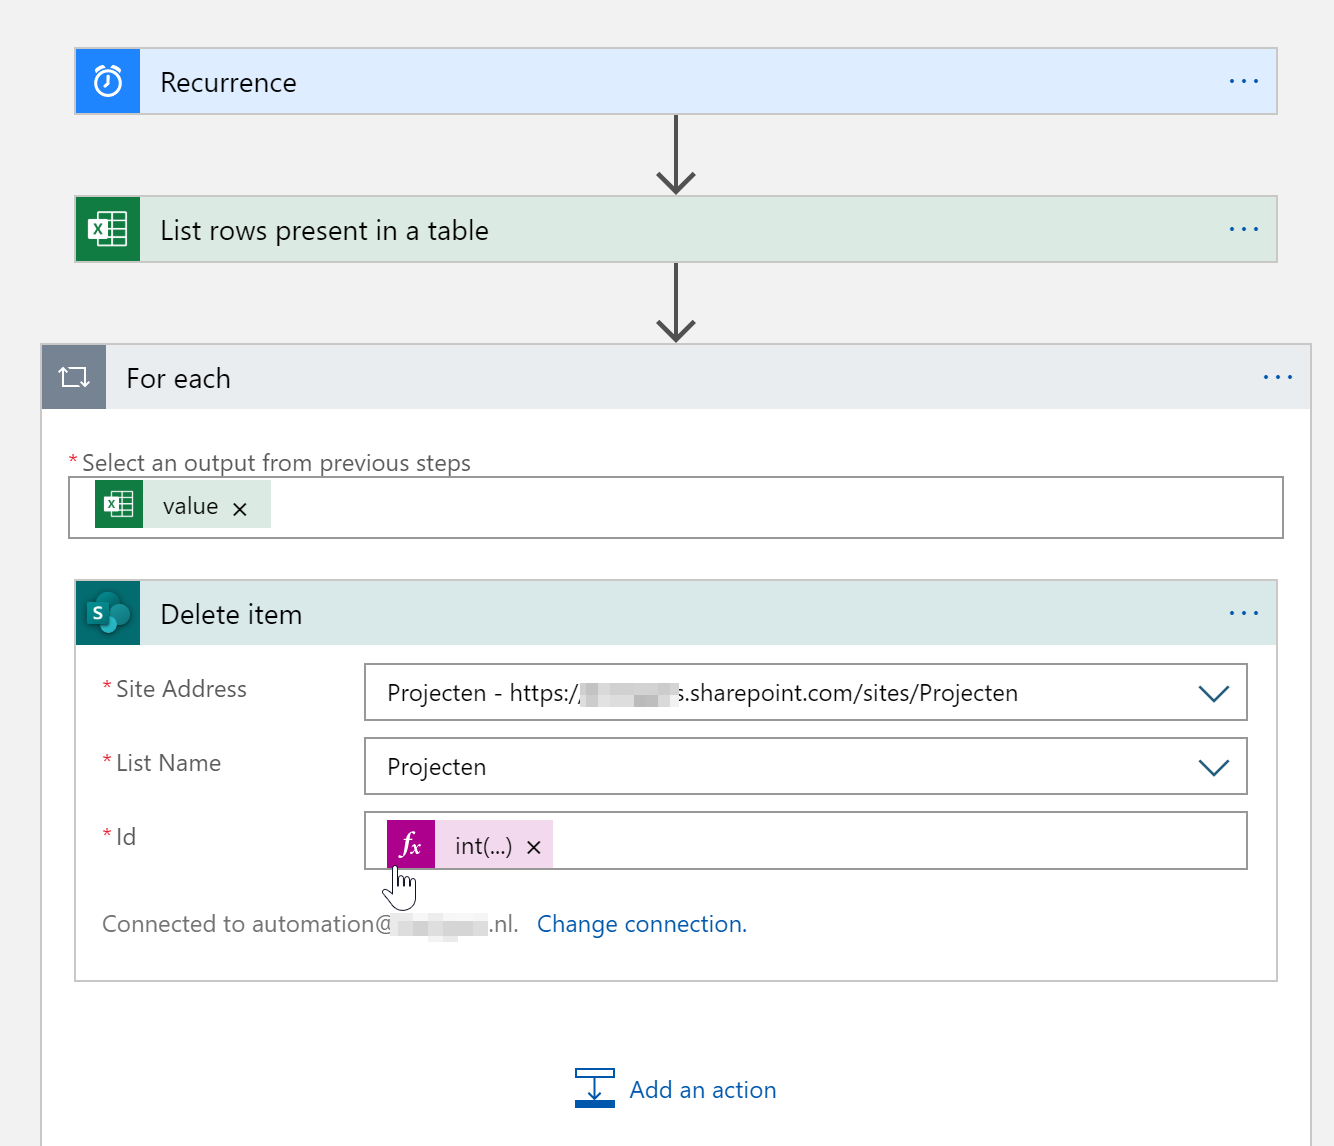Remove the int(...) expression token
This screenshot has width=1334, height=1146.
click(534, 848)
